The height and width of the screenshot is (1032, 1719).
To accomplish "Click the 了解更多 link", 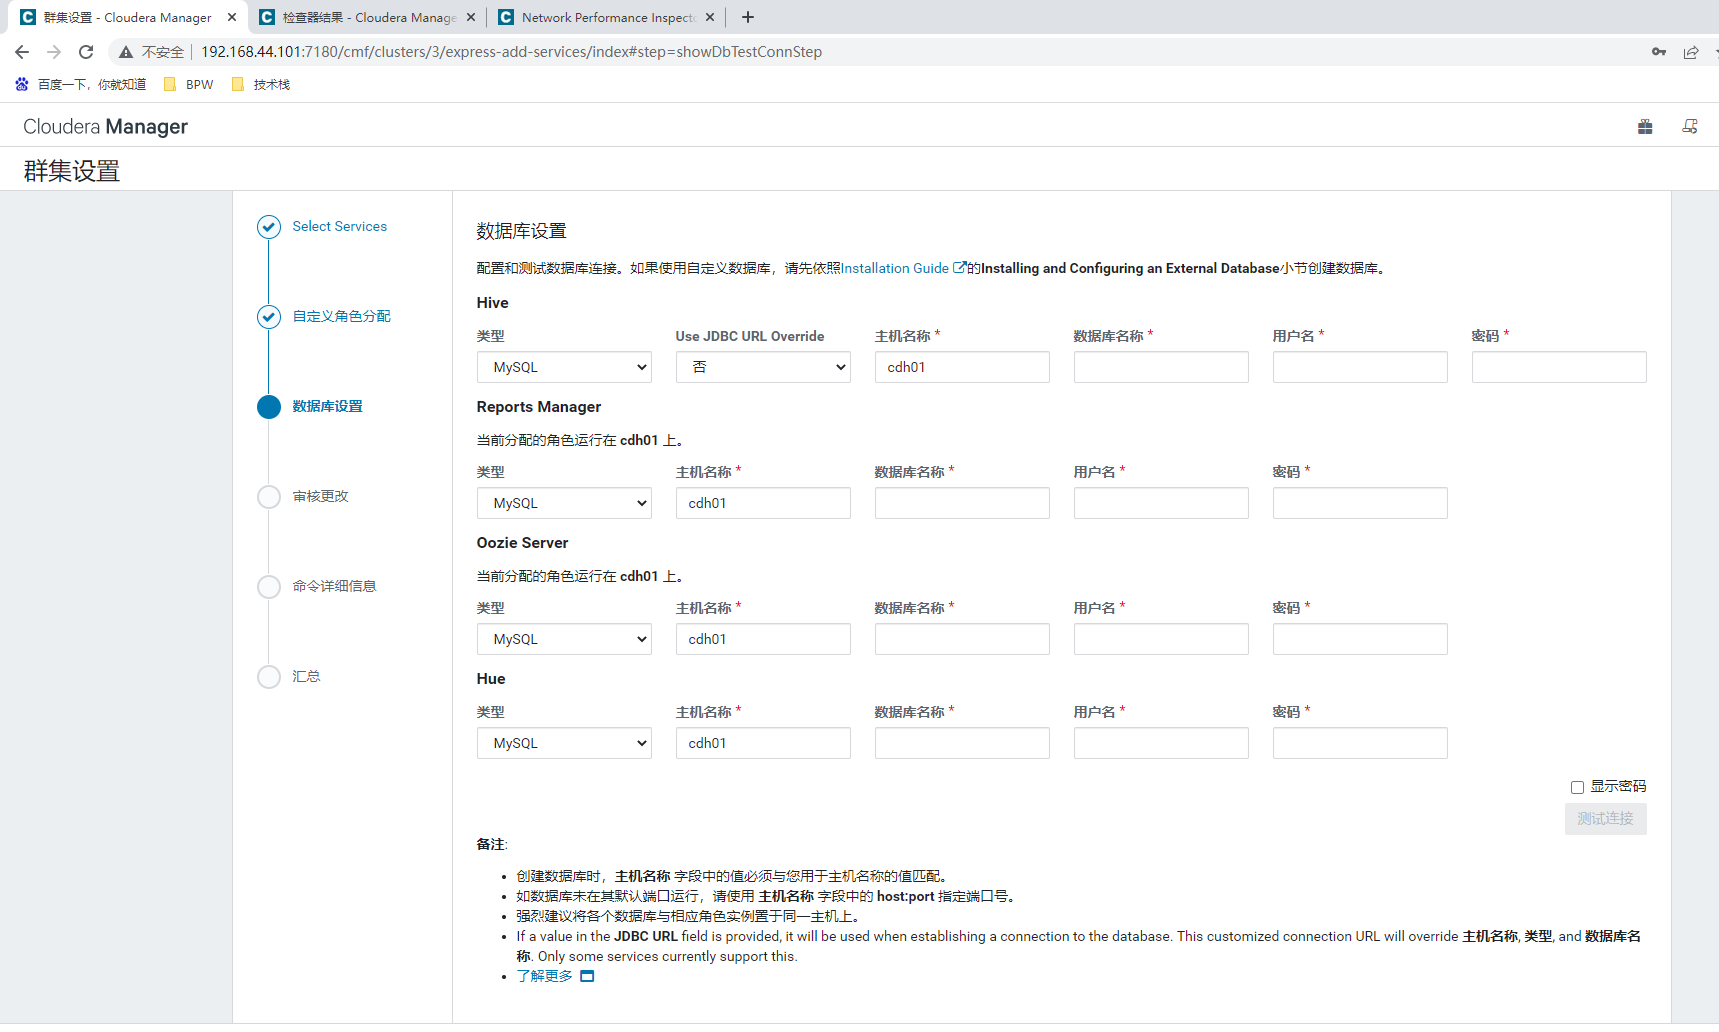I will coord(543,976).
